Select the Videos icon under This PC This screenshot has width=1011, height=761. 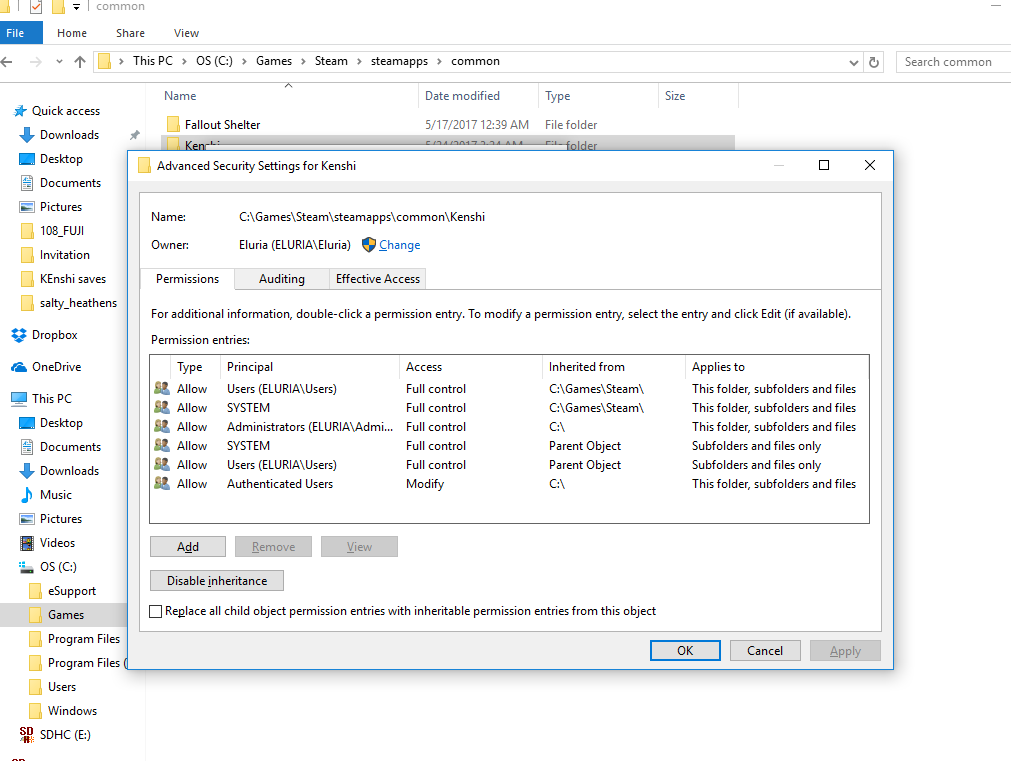[x=26, y=543]
